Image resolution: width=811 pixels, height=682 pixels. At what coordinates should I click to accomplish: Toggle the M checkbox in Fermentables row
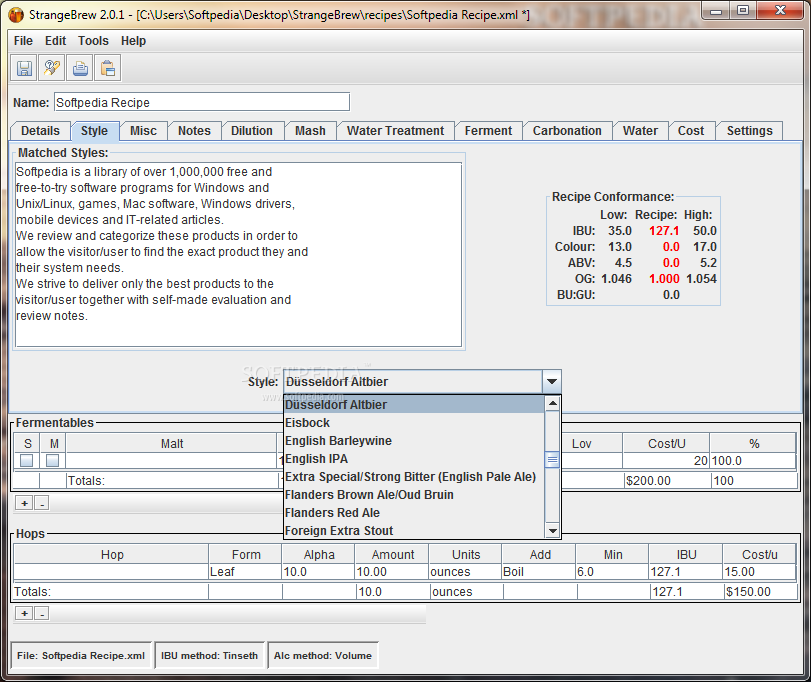tap(53, 460)
